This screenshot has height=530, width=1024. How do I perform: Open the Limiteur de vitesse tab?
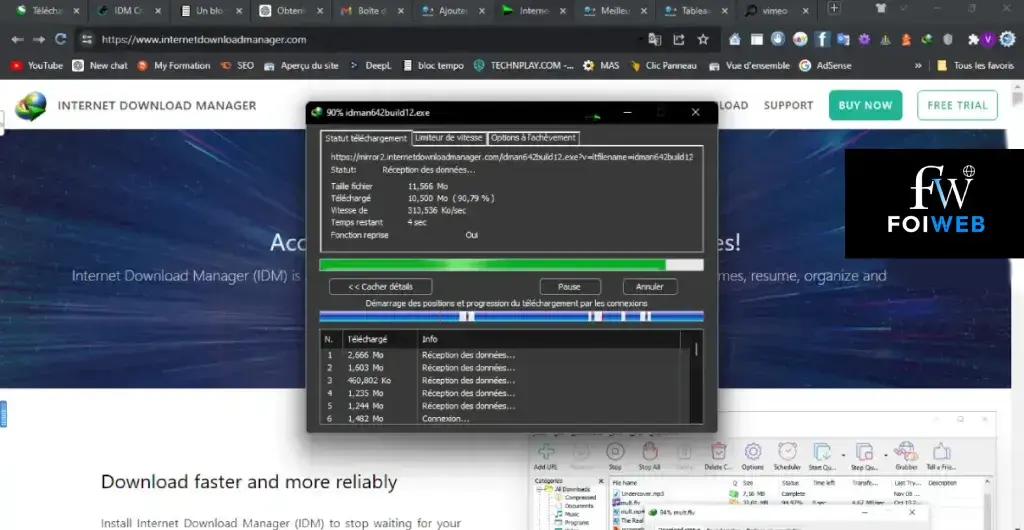[449, 138]
